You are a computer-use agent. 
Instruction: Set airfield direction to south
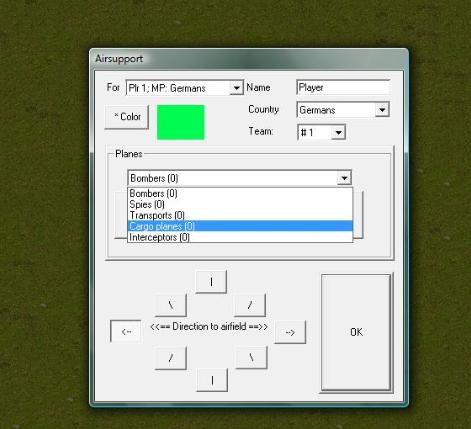(x=212, y=380)
